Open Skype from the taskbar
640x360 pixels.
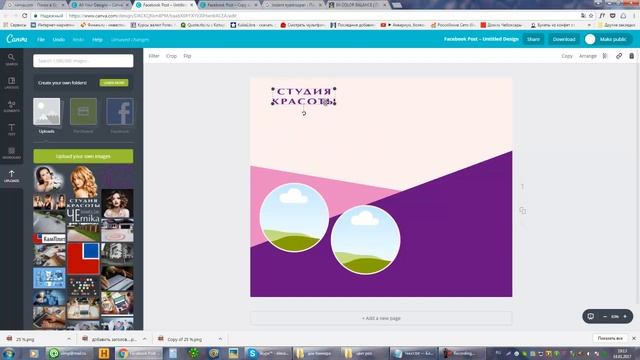(268, 353)
